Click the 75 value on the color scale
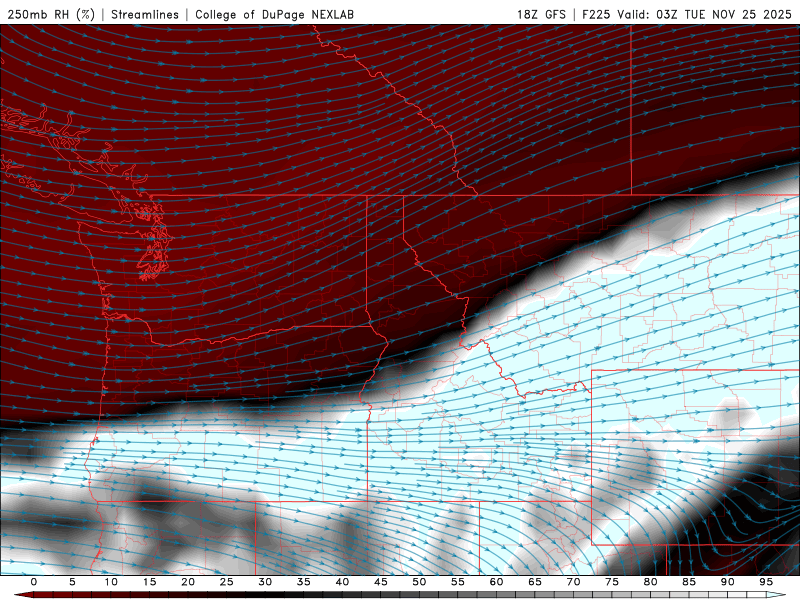This screenshot has width=800, height=600. click(612, 582)
